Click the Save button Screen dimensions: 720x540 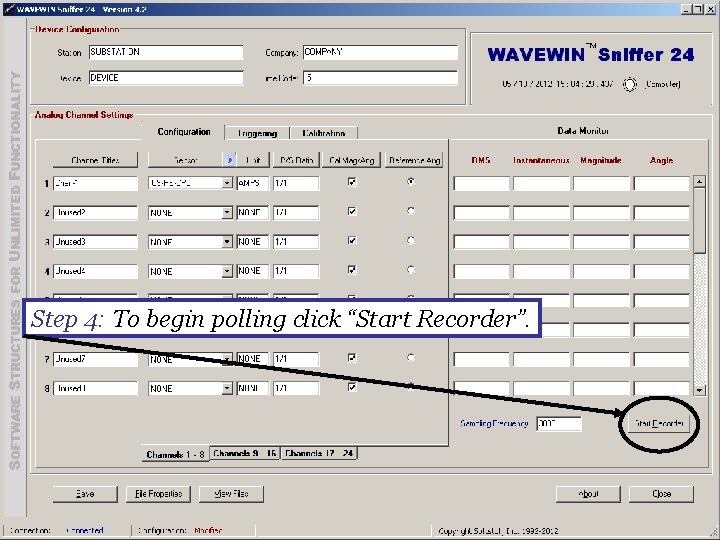click(85, 494)
